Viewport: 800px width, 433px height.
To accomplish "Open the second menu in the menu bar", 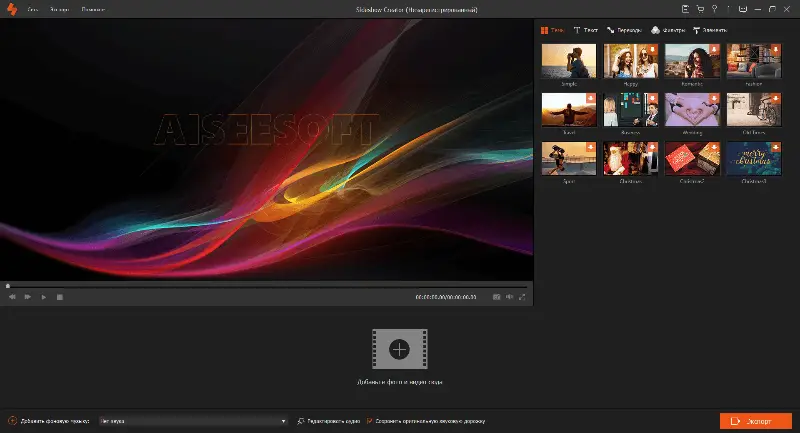I will [60, 10].
